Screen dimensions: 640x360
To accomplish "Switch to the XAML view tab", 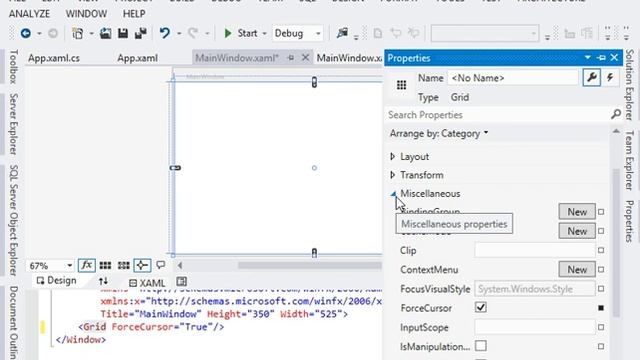I will [x=147, y=283].
